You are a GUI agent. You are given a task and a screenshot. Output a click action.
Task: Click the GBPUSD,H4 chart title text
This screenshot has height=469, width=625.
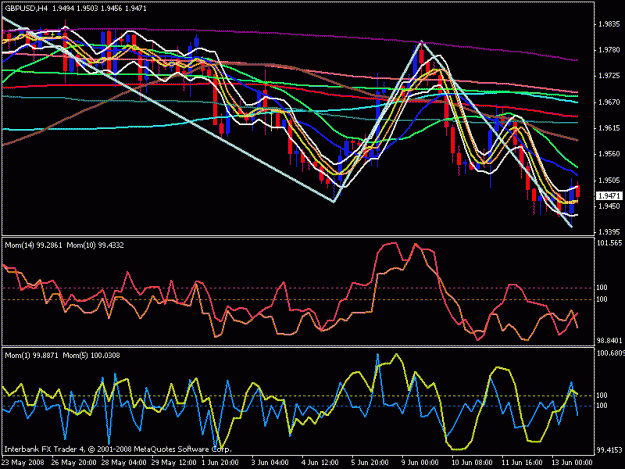click(26, 8)
